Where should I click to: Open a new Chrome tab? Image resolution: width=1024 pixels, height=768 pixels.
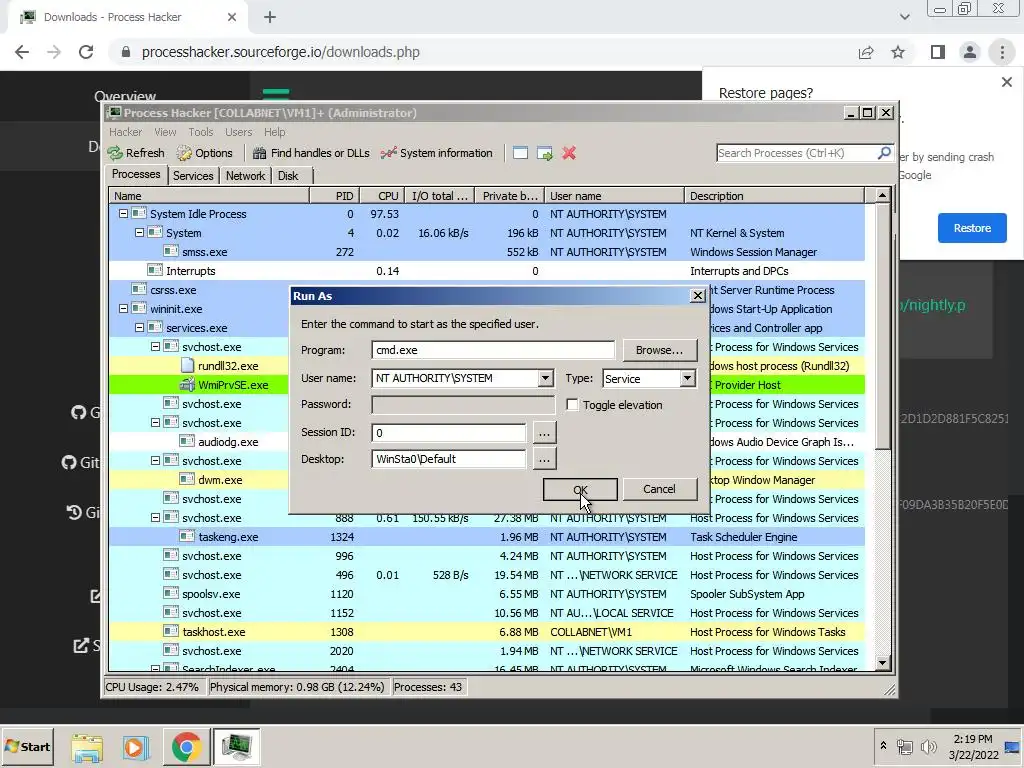tap(270, 17)
